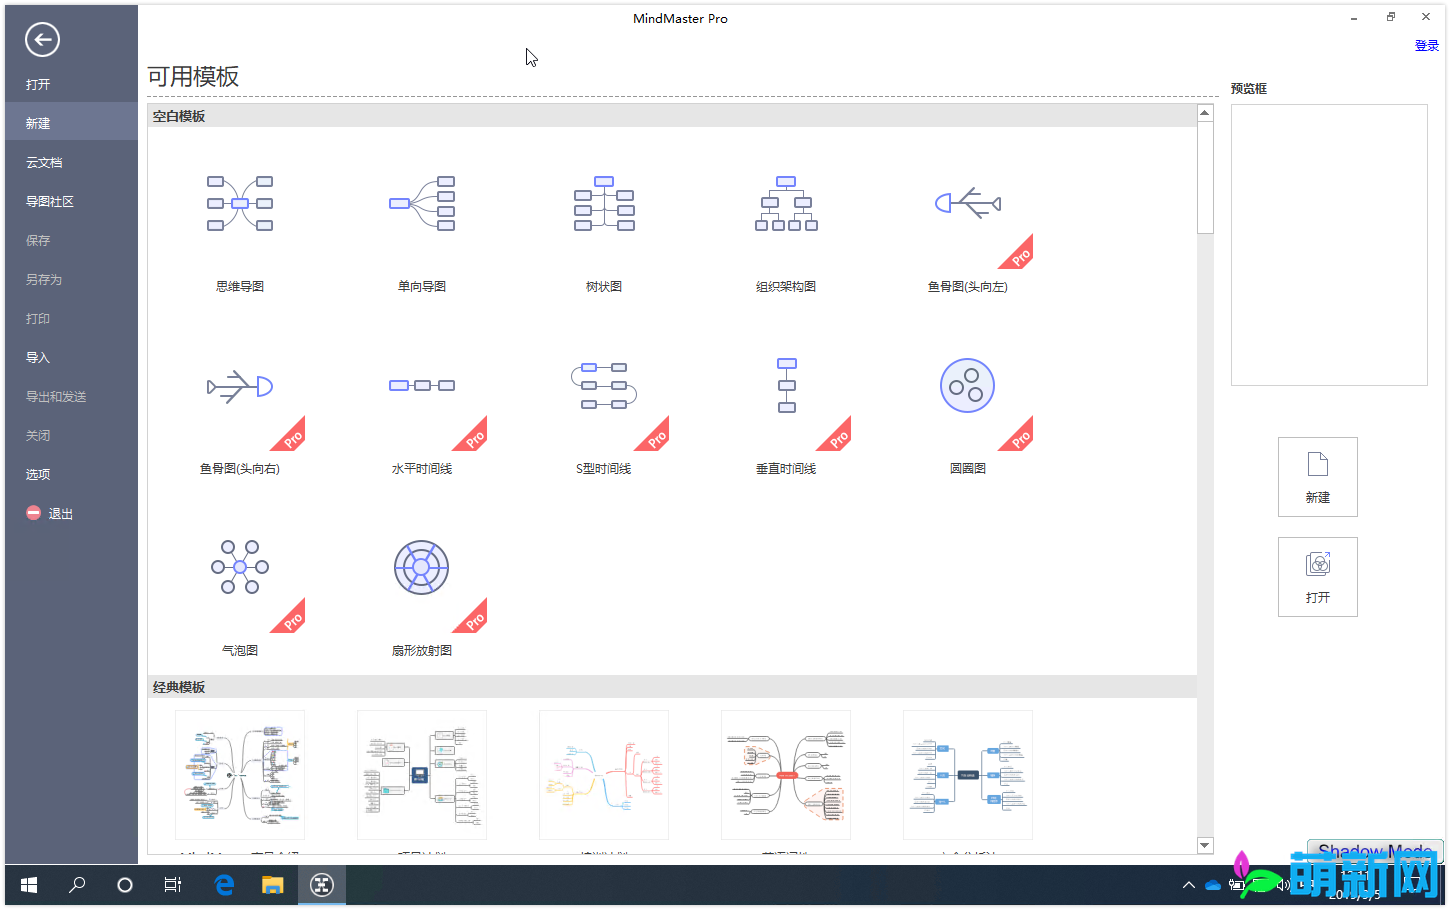
Task: Select the 树状图 tree chart template icon
Action: tap(604, 204)
